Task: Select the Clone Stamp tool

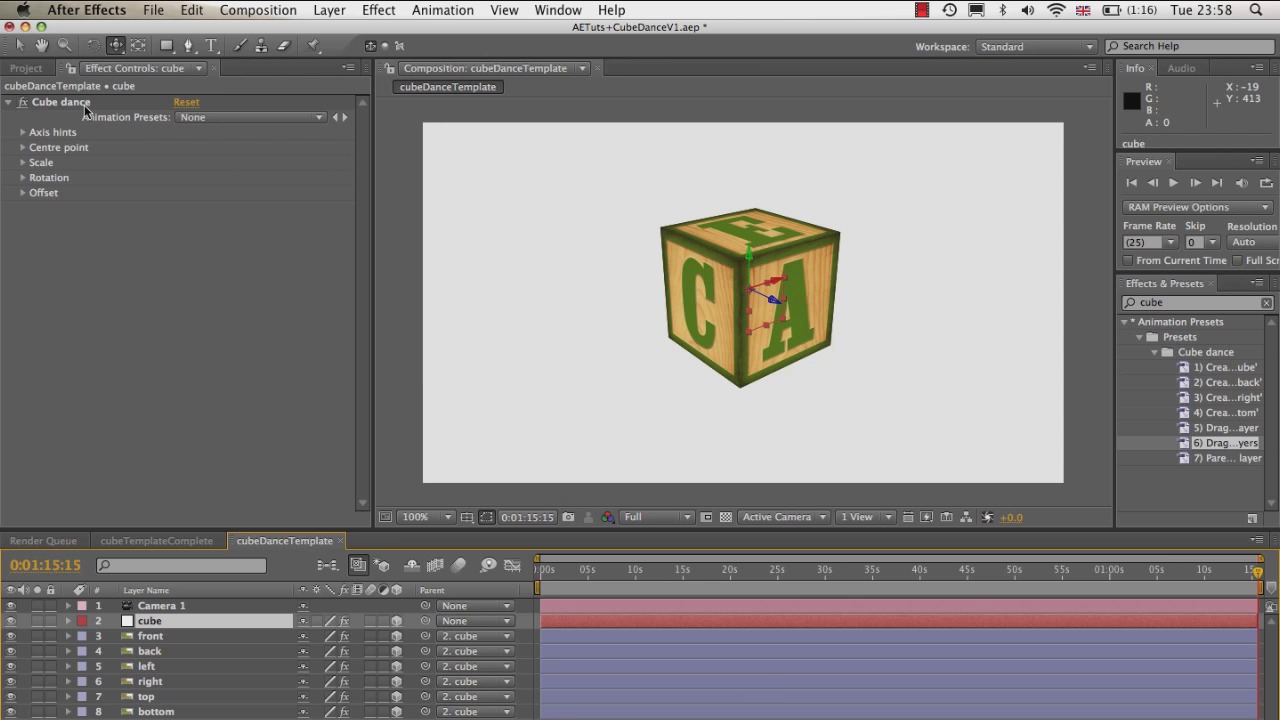Action: [261, 46]
